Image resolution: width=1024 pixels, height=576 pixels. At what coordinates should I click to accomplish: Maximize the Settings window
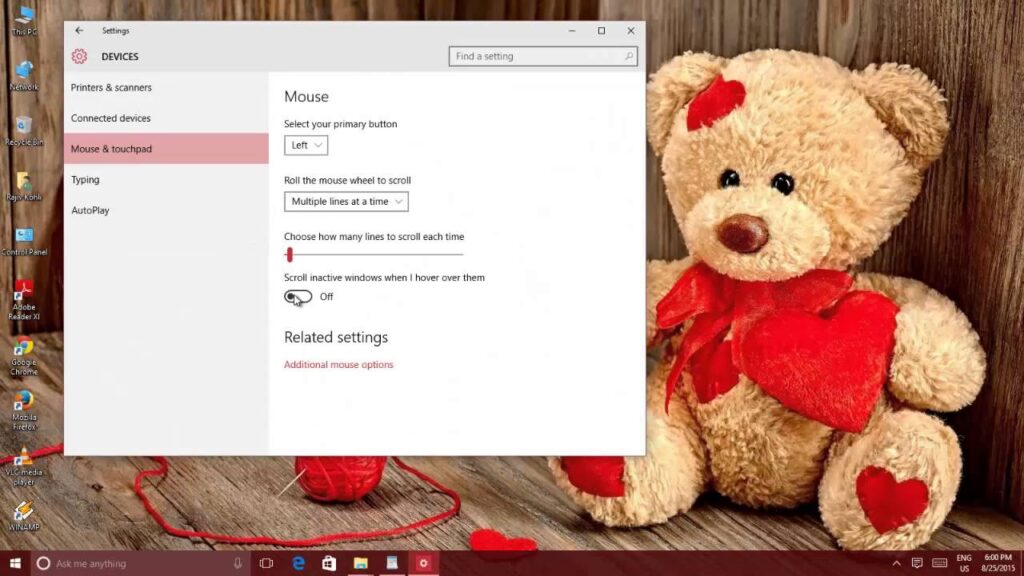click(601, 31)
